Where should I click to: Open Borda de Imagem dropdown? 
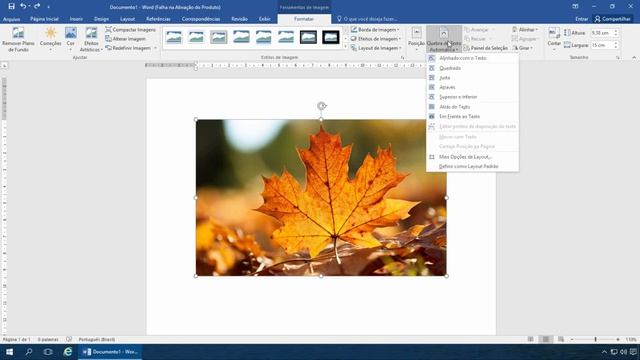[x=375, y=30]
